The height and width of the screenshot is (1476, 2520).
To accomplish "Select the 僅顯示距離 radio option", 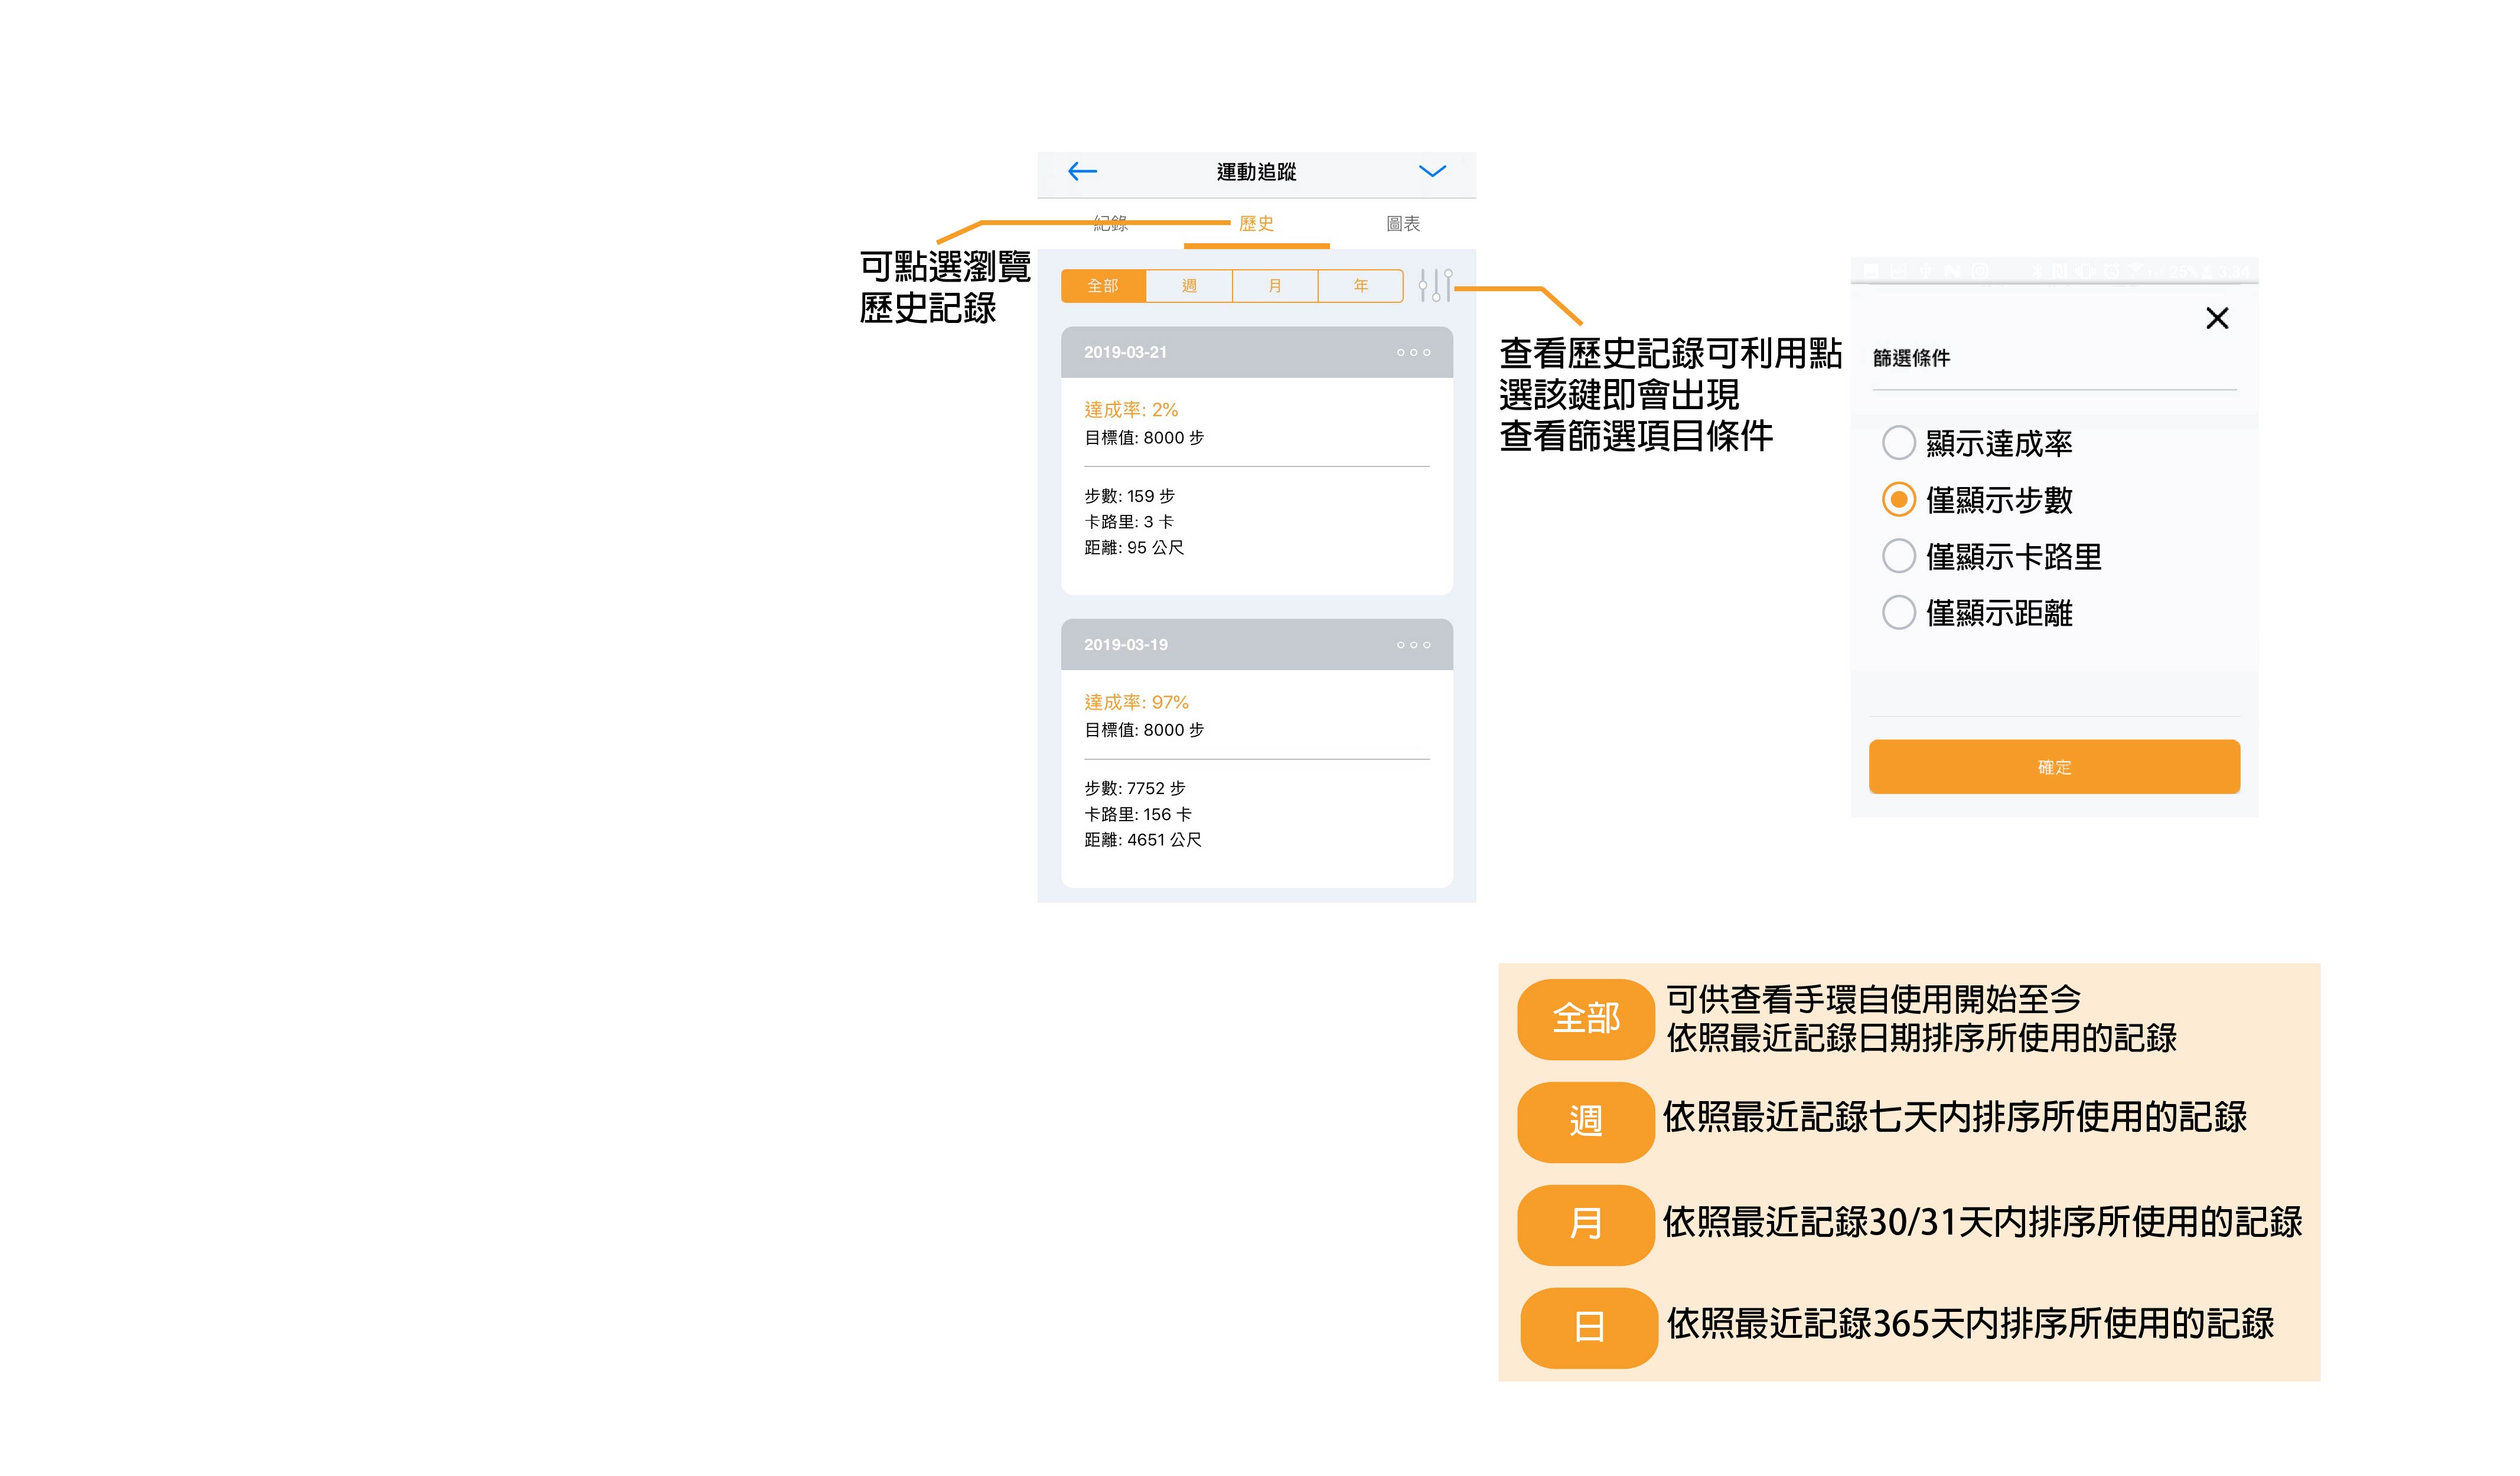I will pos(1898,613).
